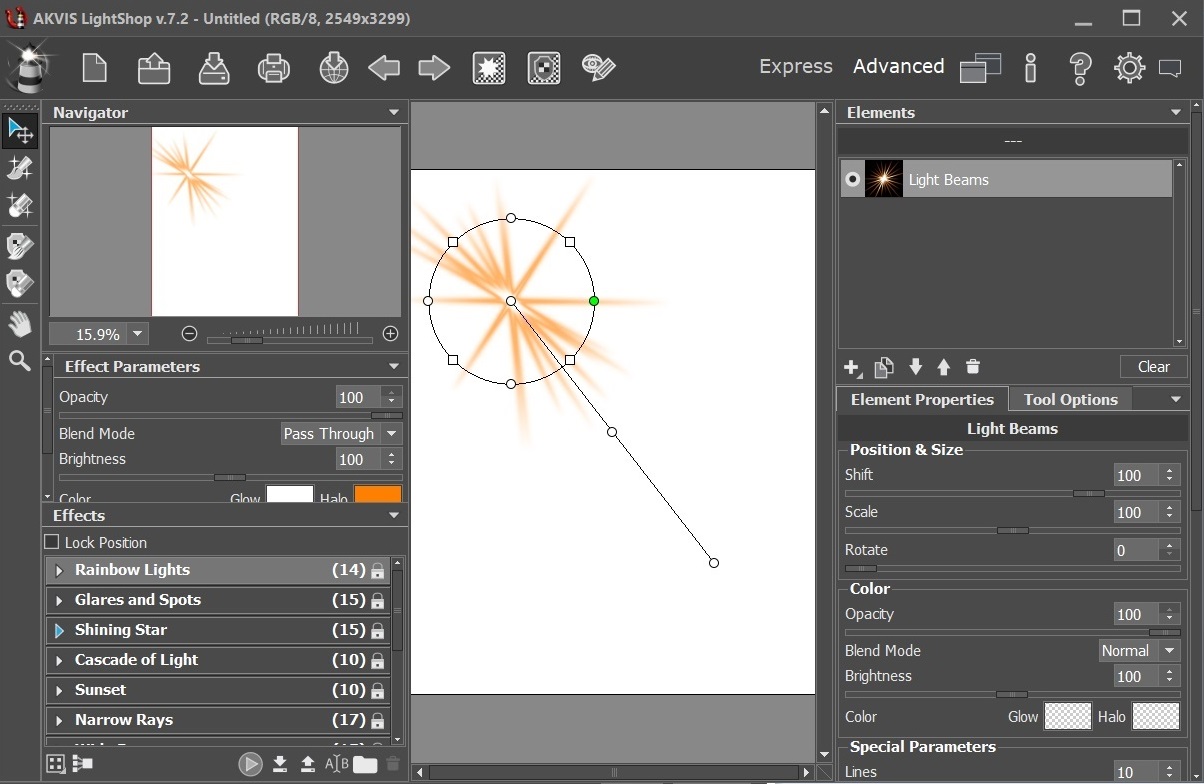Open Effect Parameters Glow white color swatch

290,495
